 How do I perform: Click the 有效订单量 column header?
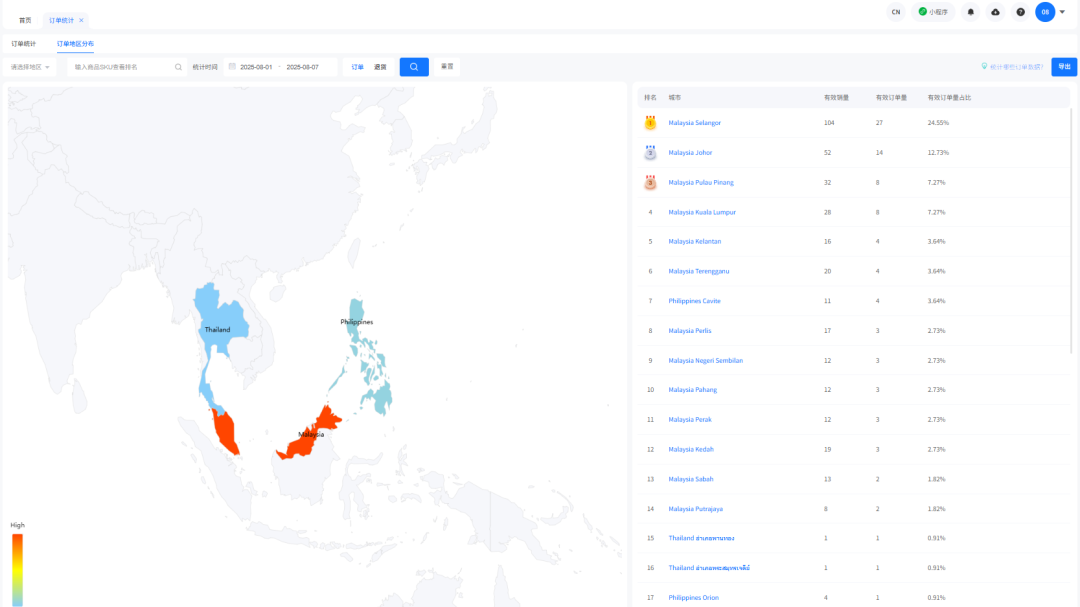pyautogui.click(x=891, y=97)
